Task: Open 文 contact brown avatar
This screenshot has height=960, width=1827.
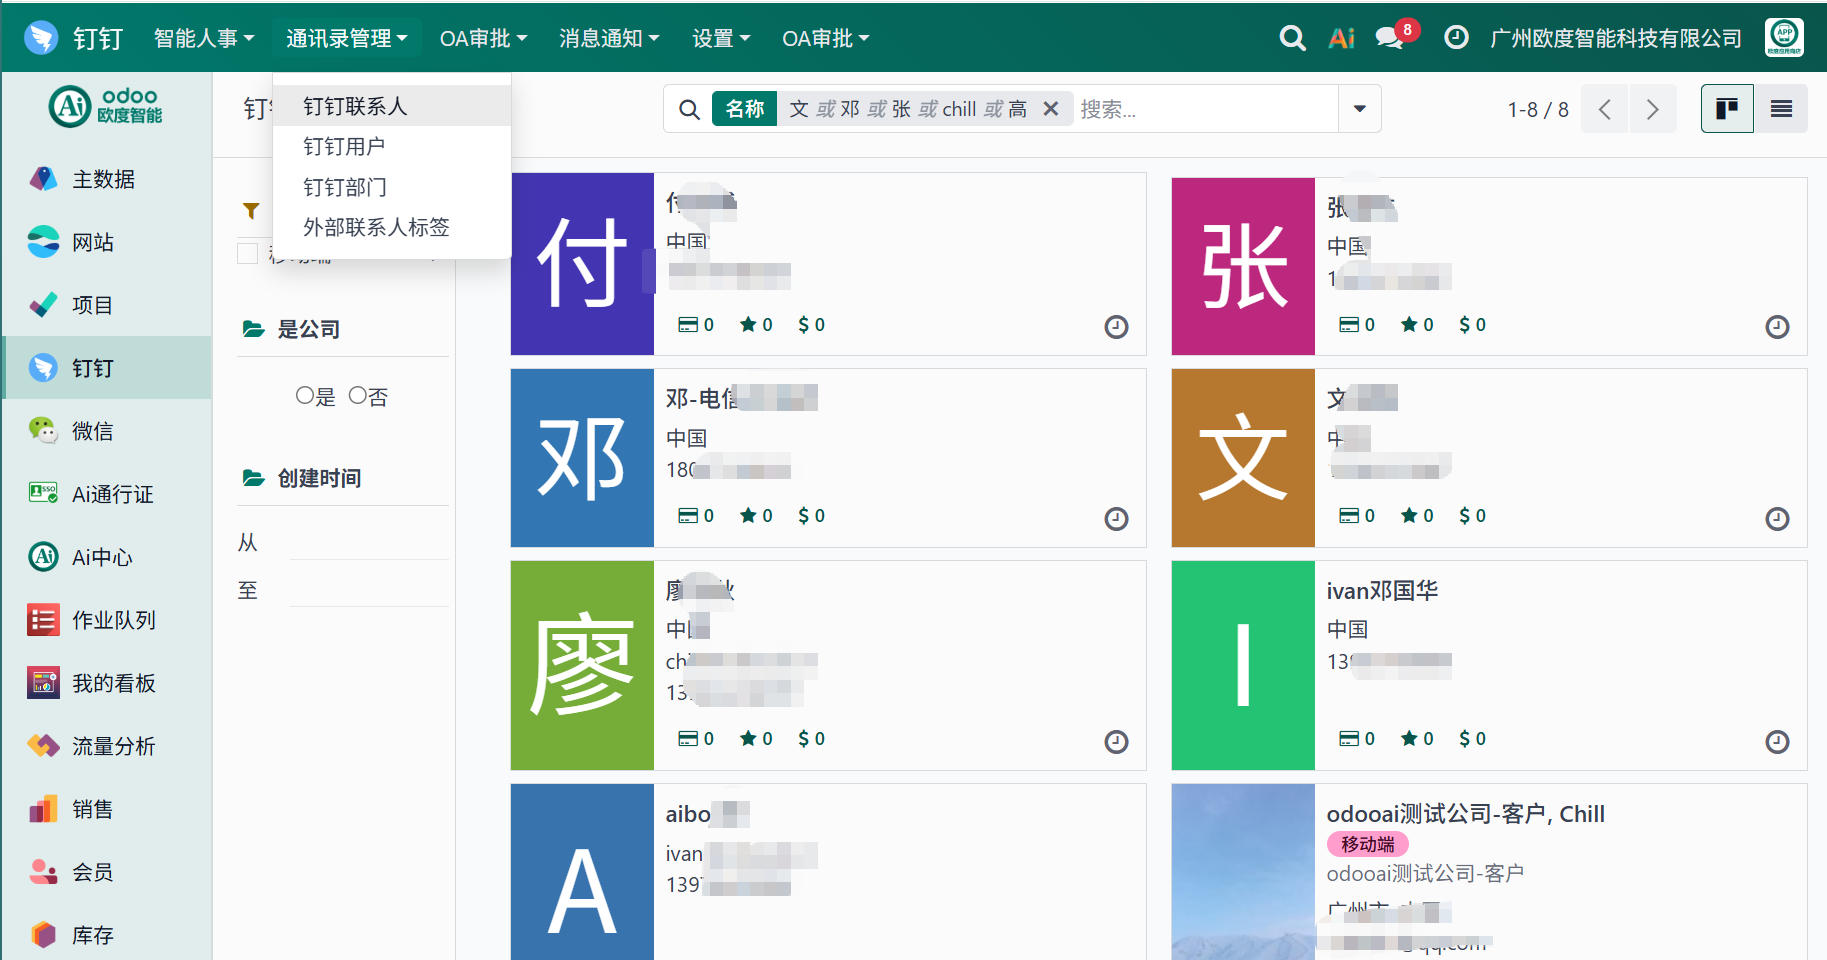Action: (x=1243, y=458)
